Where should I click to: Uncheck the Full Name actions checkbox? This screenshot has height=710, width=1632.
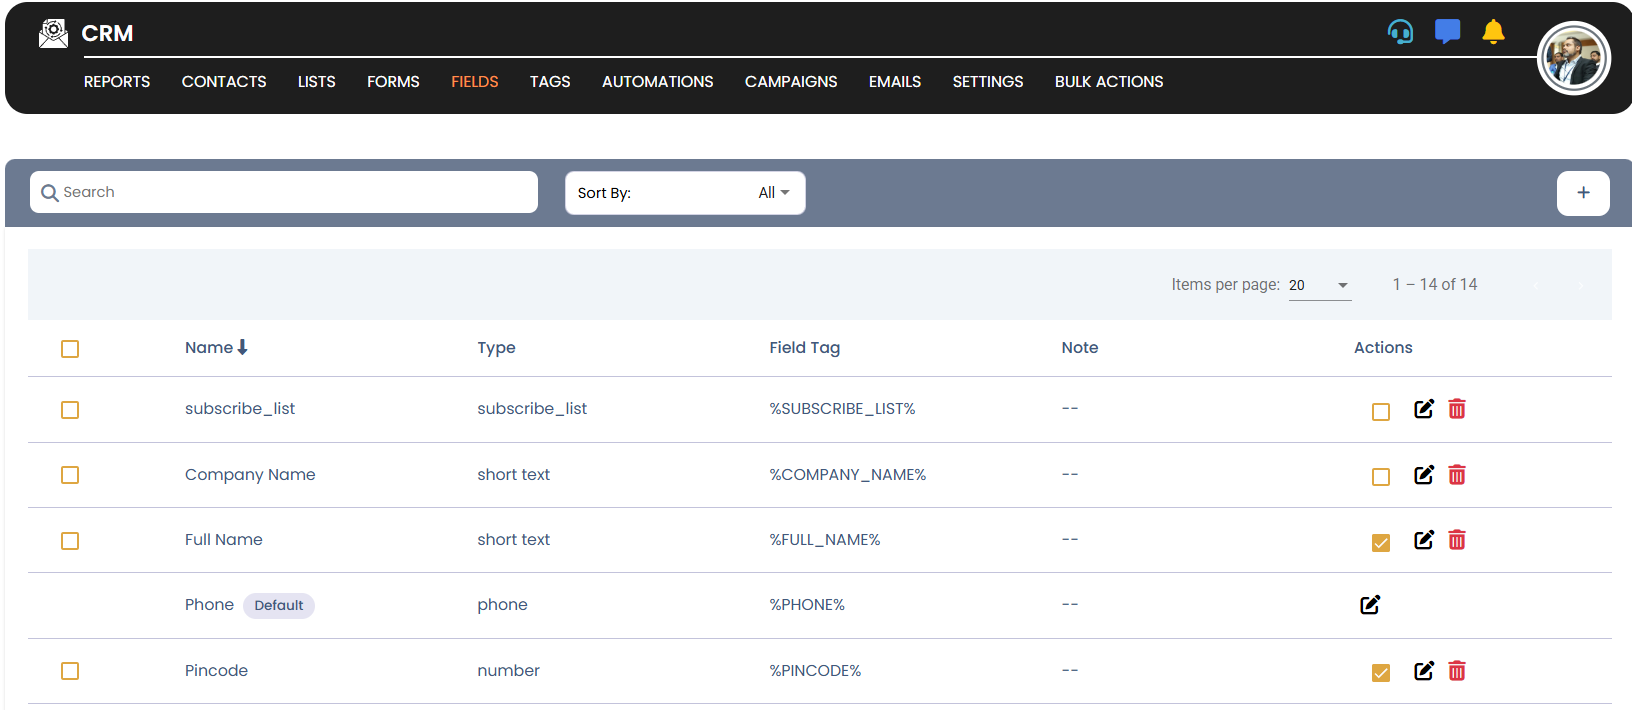[x=1381, y=543]
